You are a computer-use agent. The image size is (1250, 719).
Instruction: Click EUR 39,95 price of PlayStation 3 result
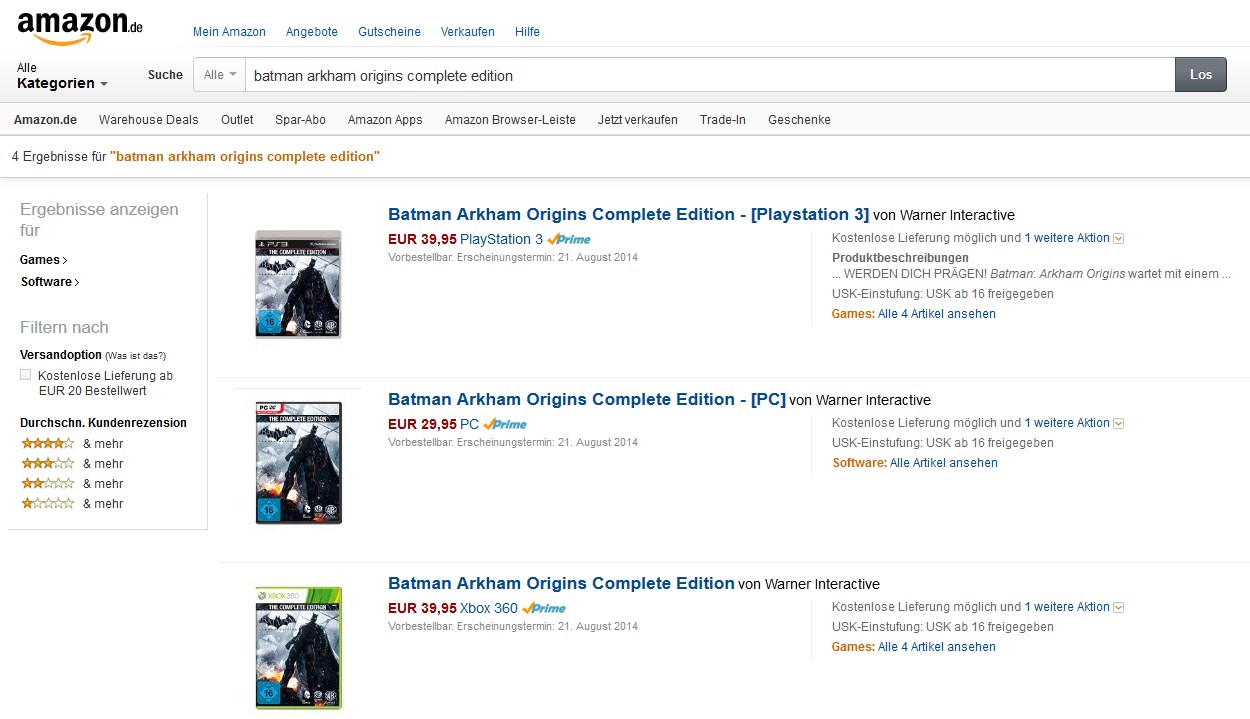422,239
